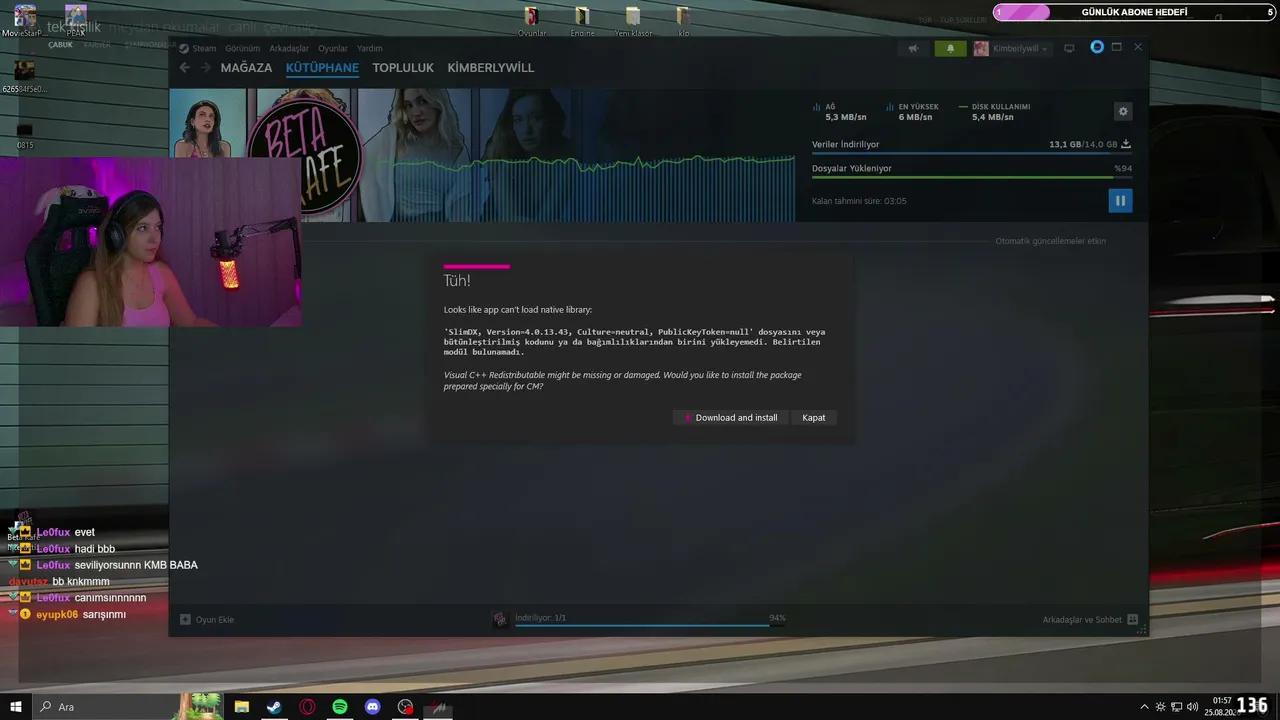Open the Steam menu in the title bar
Image resolution: width=1280 pixels, height=720 pixels.
(x=204, y=48)
